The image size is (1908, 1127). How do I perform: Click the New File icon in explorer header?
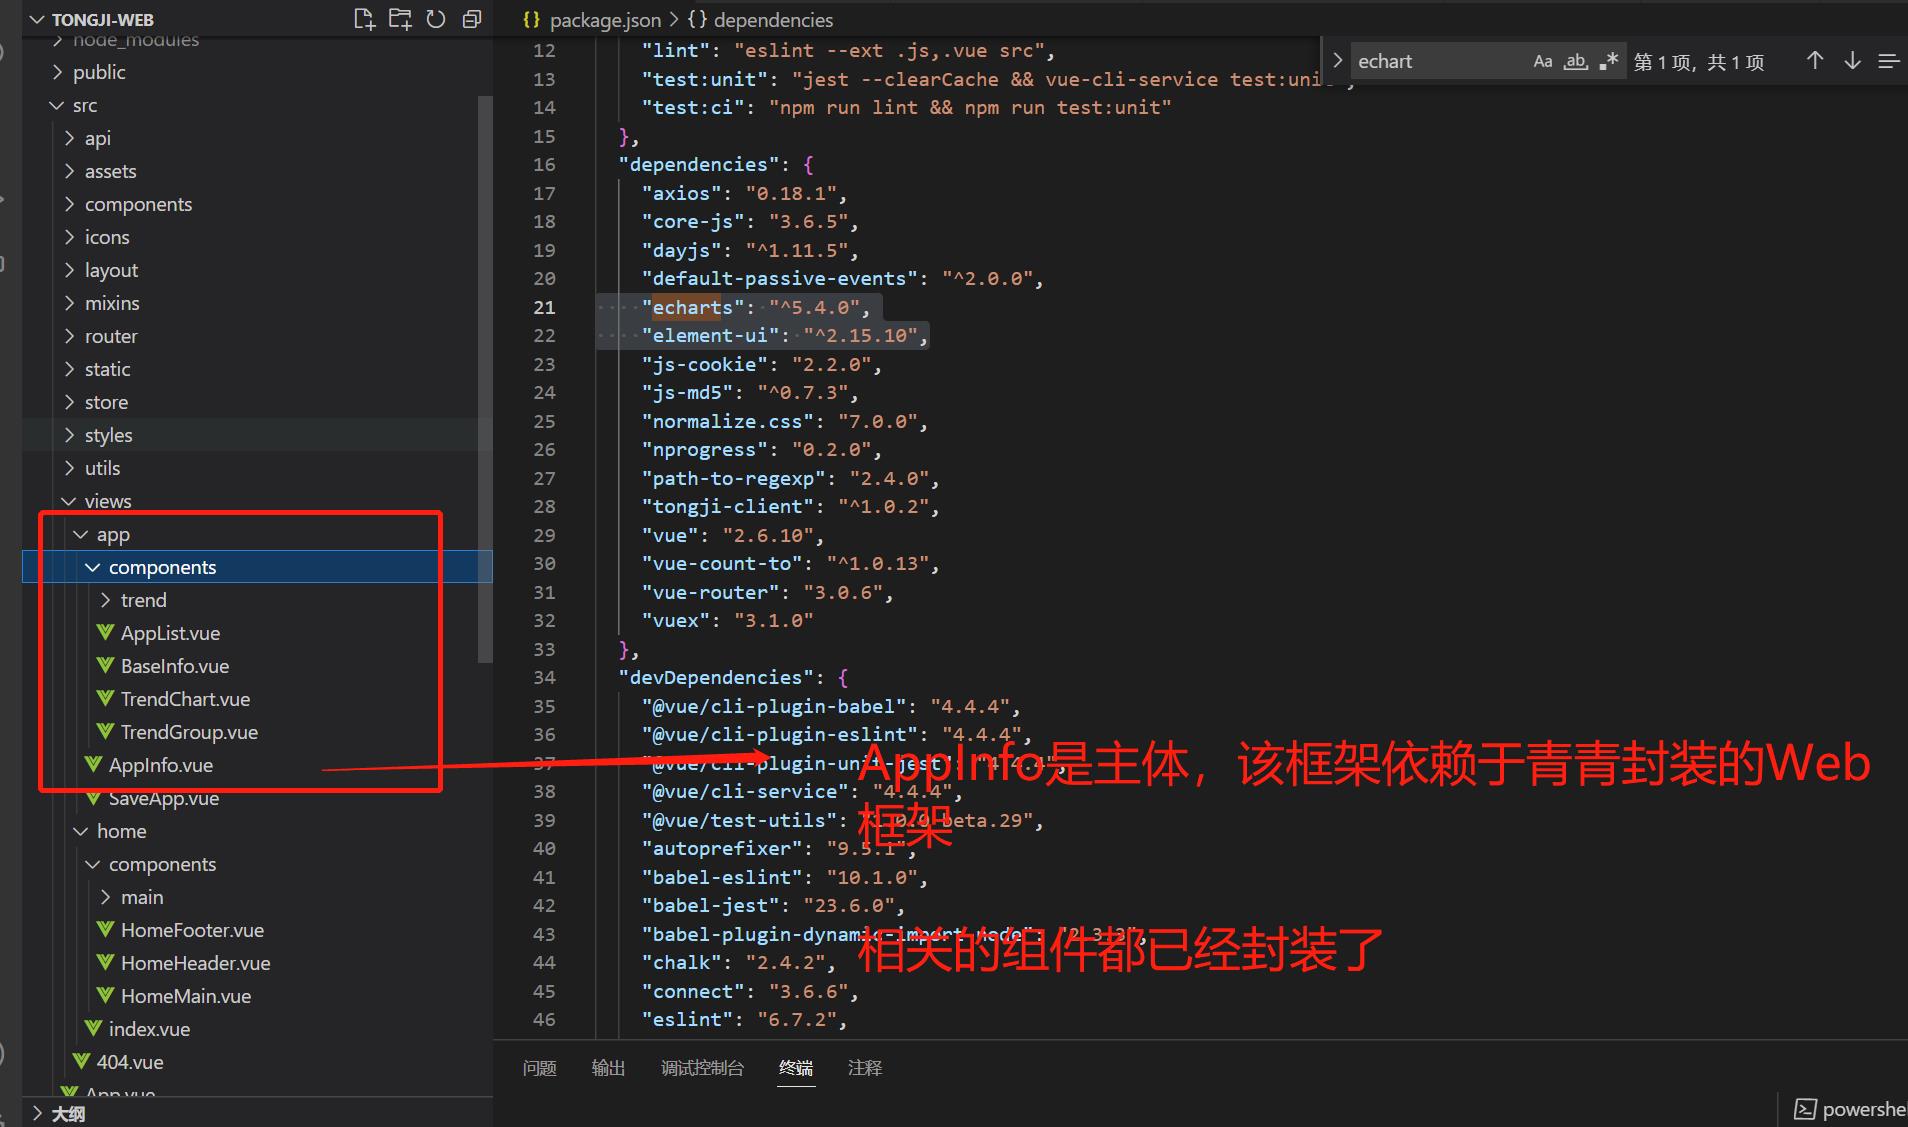[365, 19]
